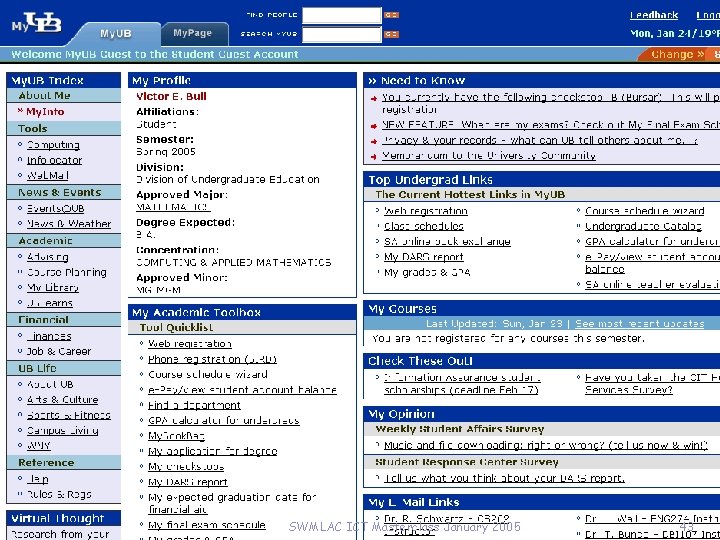The image size is (720, 540).
Task: Open My DARS report in Top Undergrad Links
Action: 424,257
